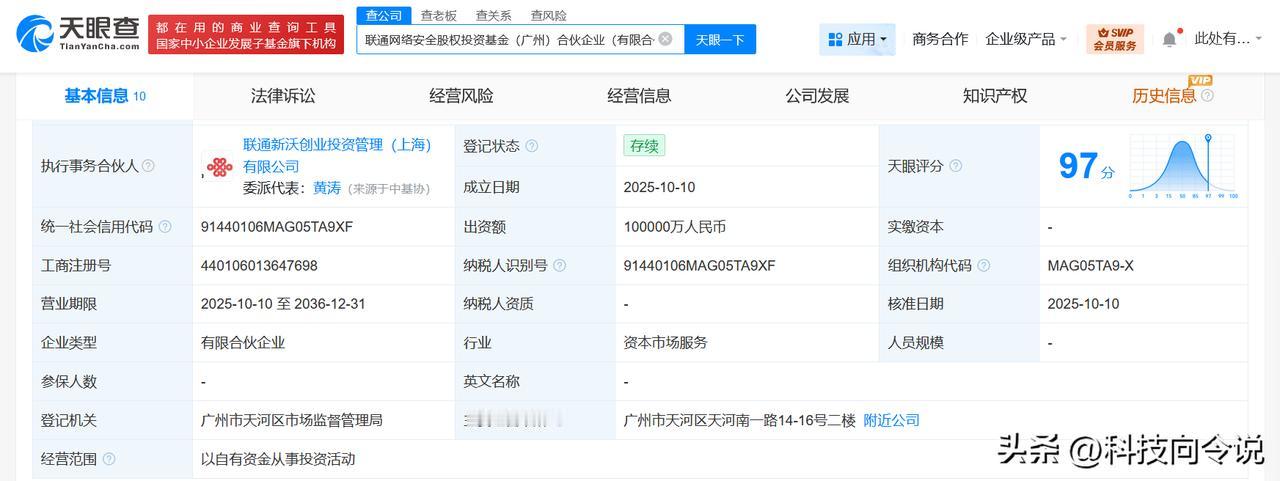Screen dimensions: 1280x481
Task: Click the help icon beside 天眼评分
Action: tap(955, 166)
